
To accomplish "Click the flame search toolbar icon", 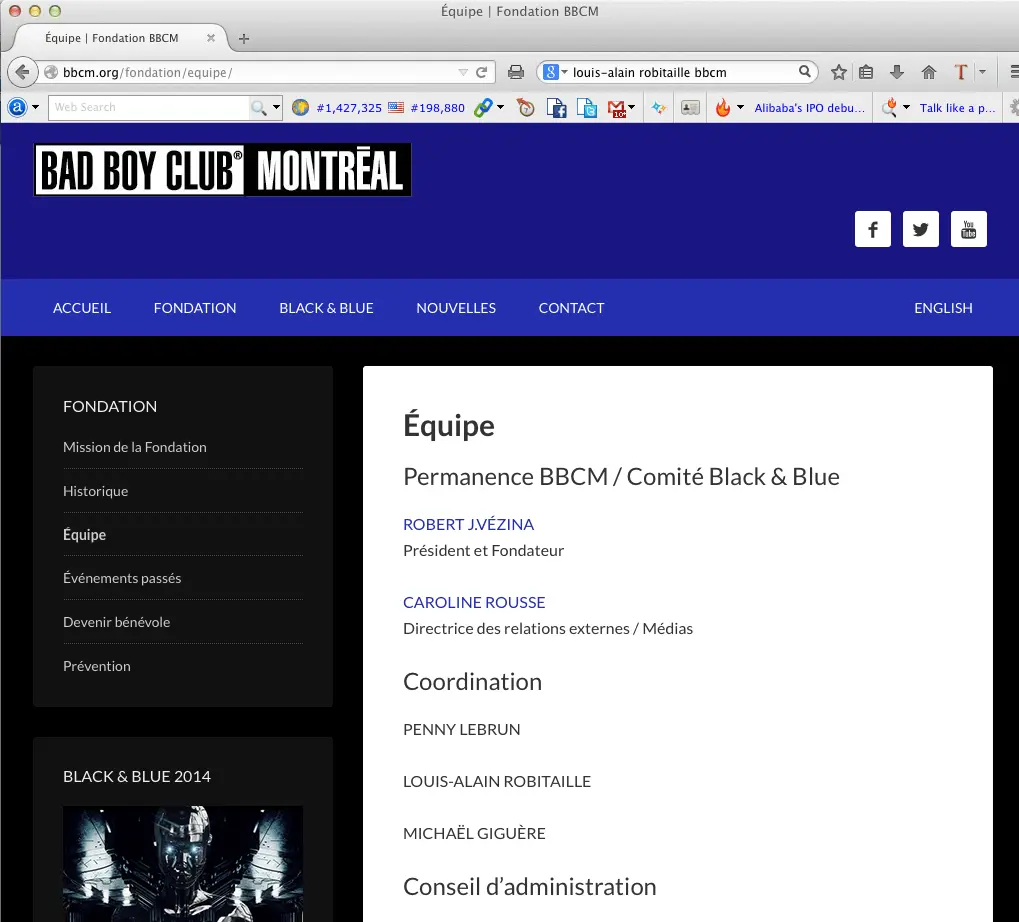I will pyautogui.click(x=889, y=107).
